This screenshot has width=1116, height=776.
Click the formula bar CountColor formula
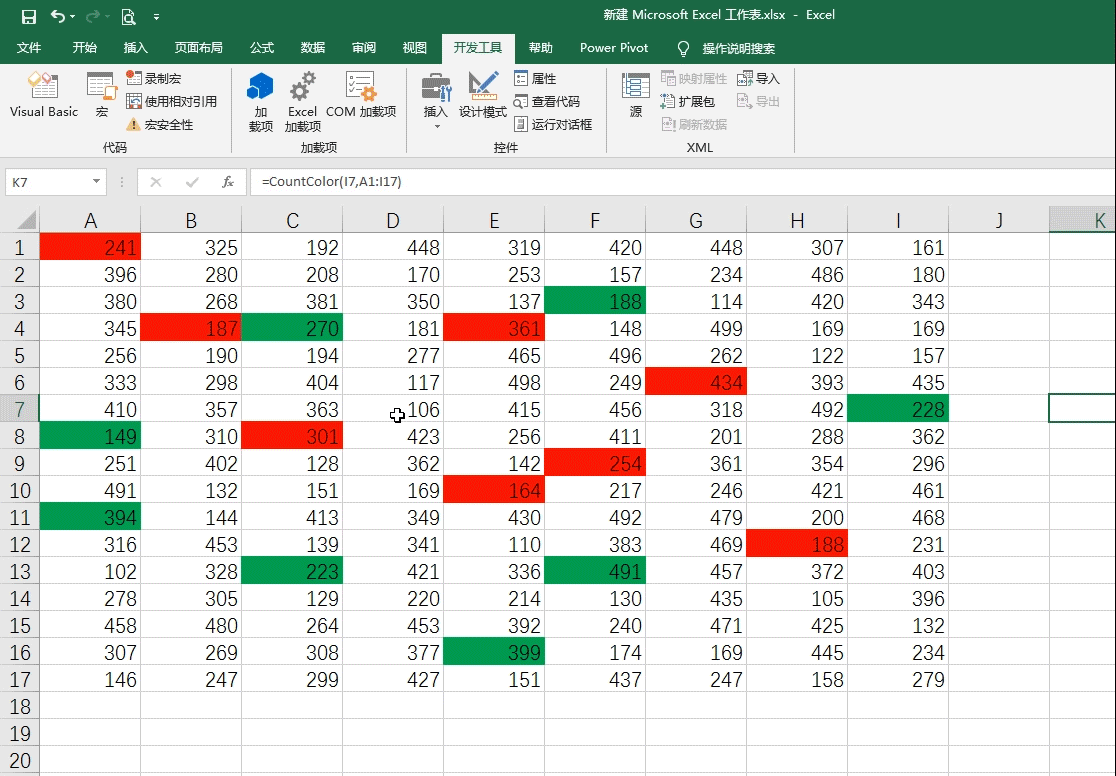pyautogui.click(x=332, y=182)
